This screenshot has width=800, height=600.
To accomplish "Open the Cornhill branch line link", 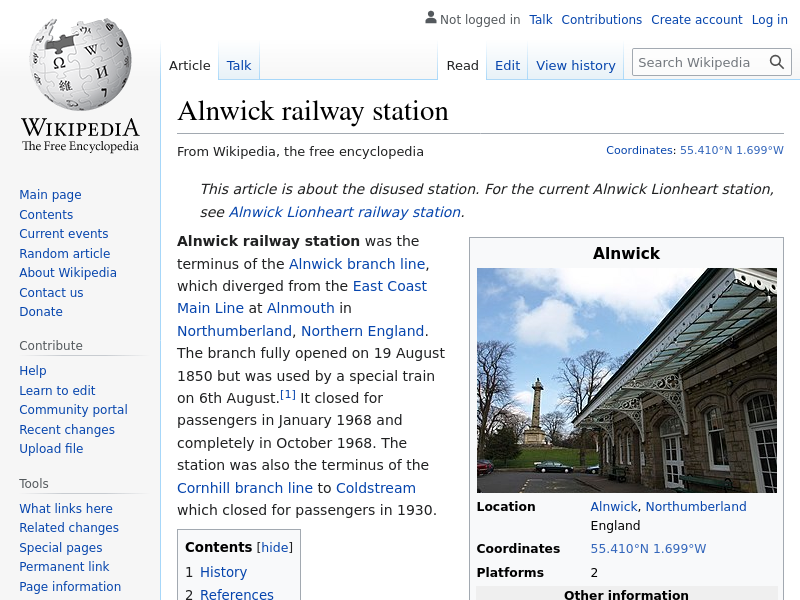I will 245,488.
